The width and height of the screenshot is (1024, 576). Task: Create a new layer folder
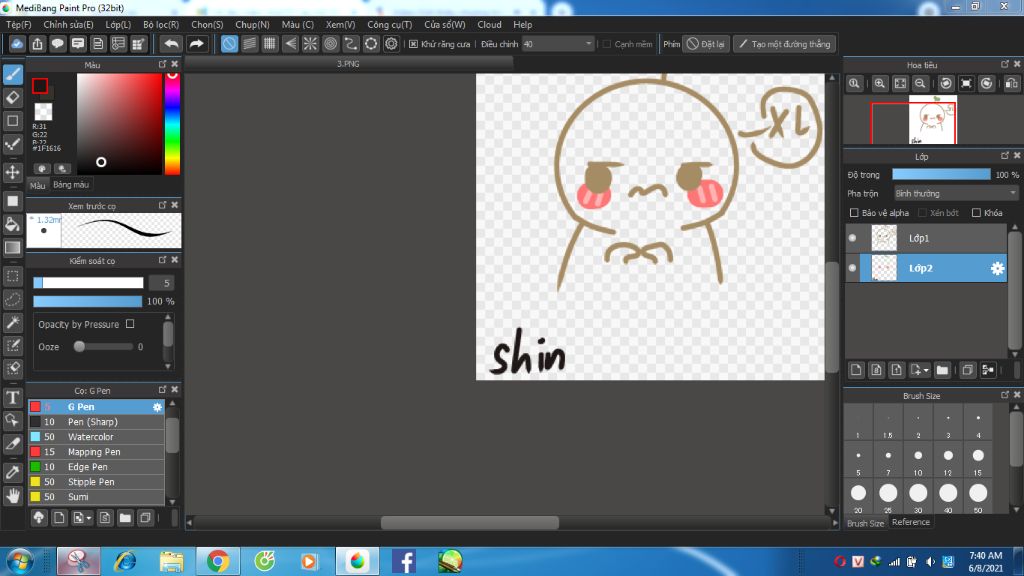pyautogui.click(x=942, y=370)
